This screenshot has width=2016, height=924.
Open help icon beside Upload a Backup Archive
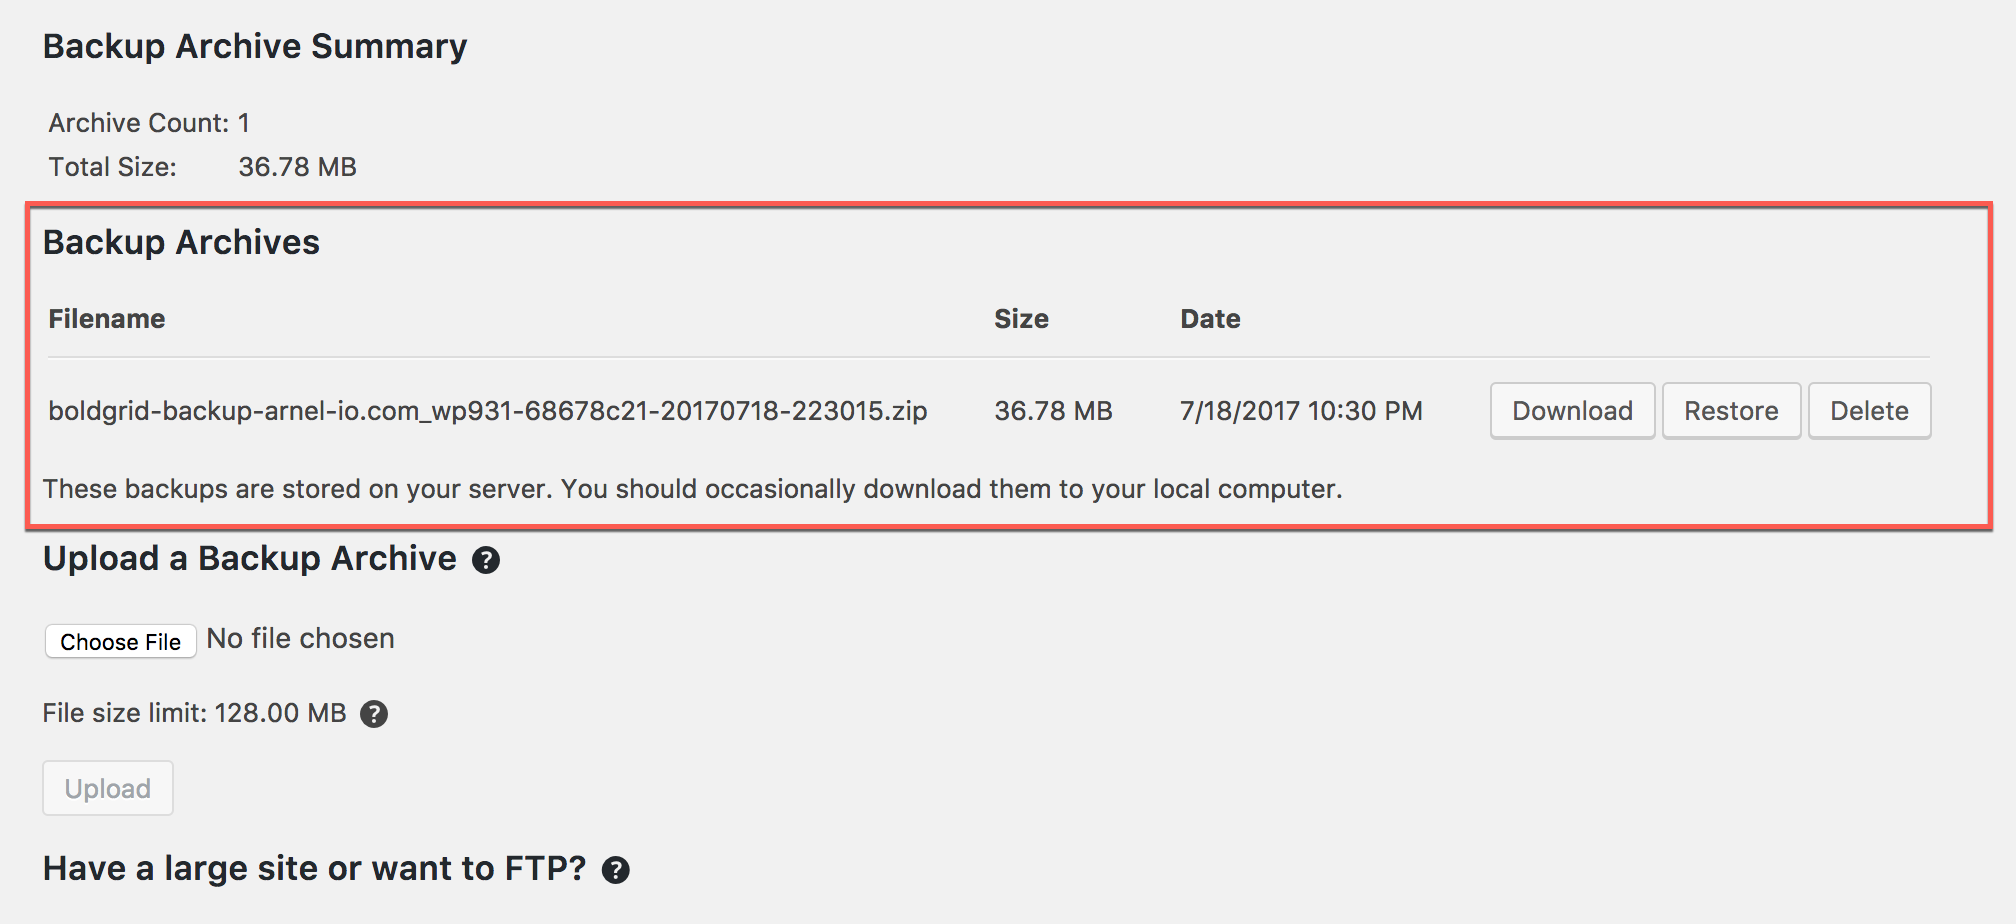[486, 560]
